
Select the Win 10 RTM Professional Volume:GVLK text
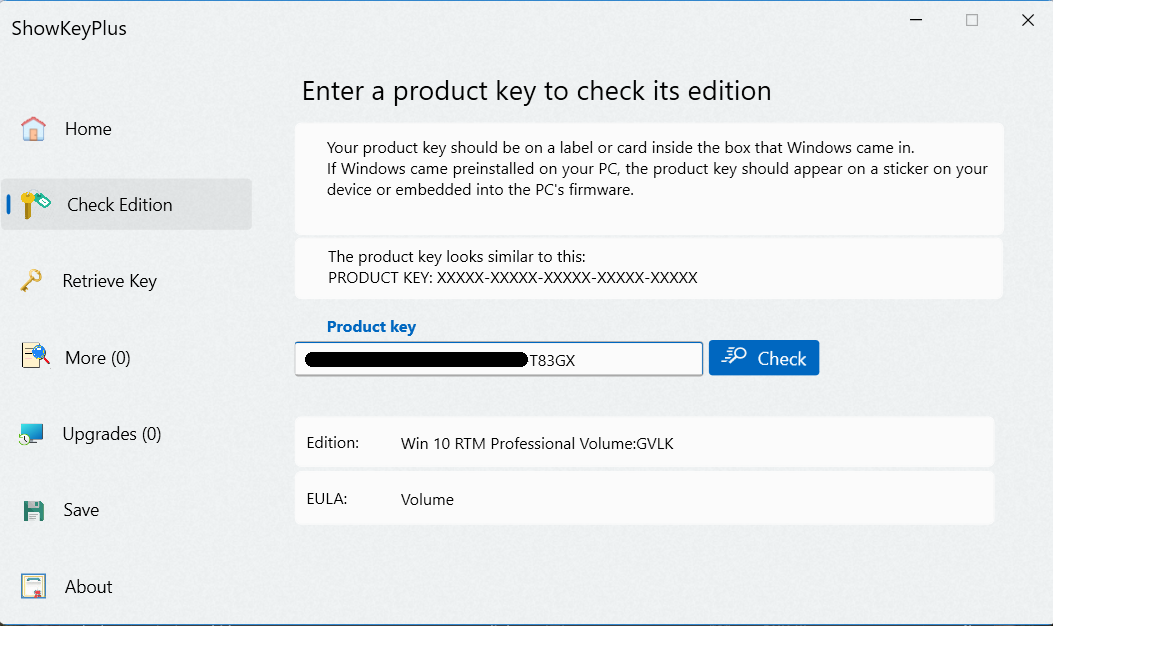point(537,444)
